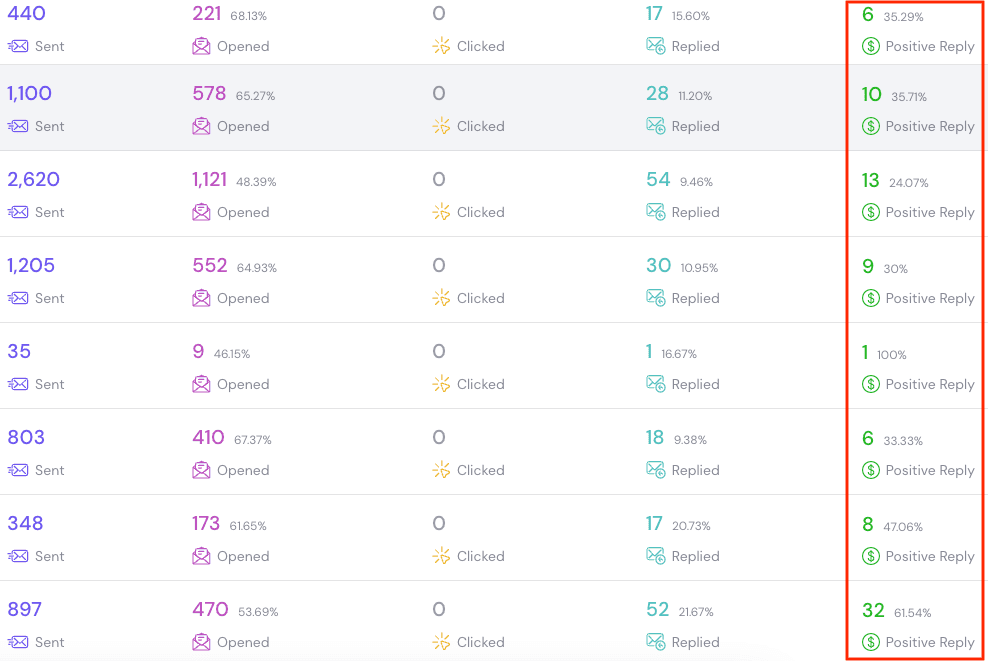988x661 pixels.
Task: Select the 897 Sent value
Action: (x=24, y=609)
